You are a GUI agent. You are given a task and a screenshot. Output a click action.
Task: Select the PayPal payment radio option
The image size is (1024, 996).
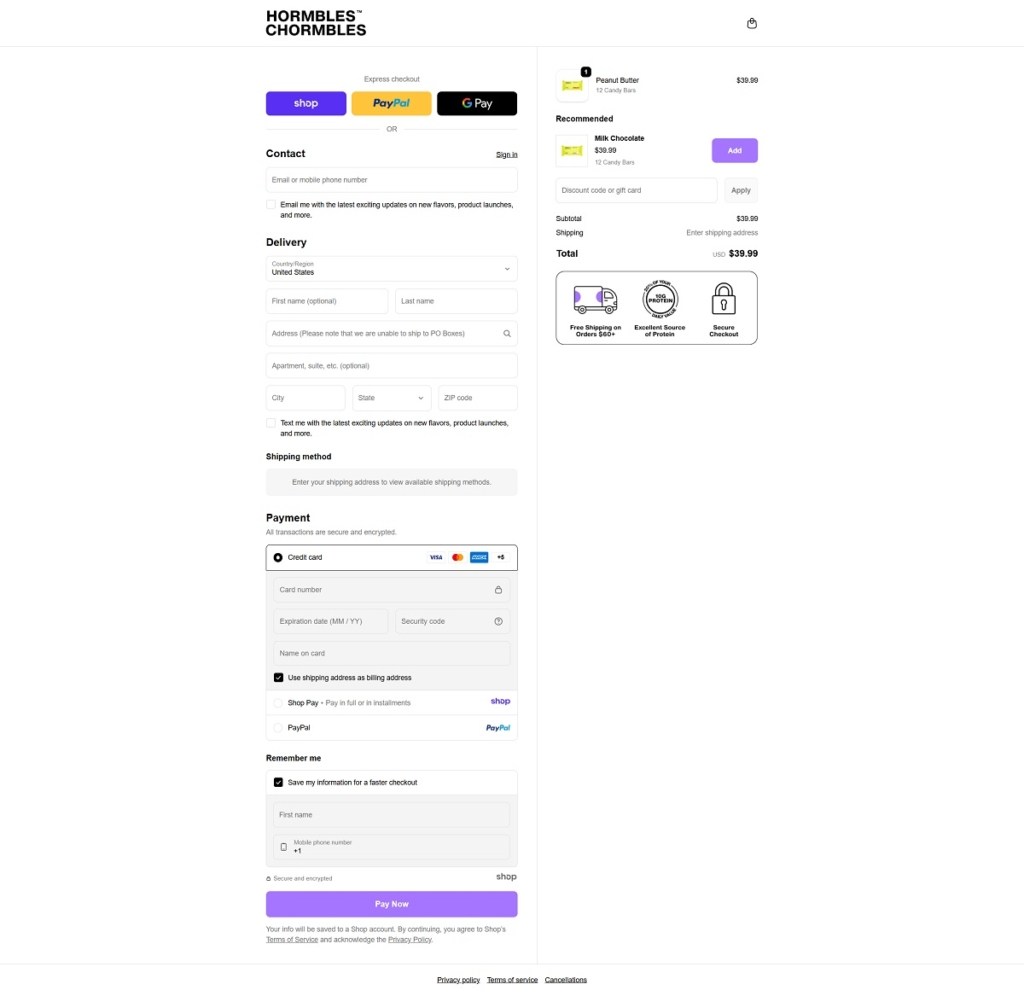(x=279, y=728)
